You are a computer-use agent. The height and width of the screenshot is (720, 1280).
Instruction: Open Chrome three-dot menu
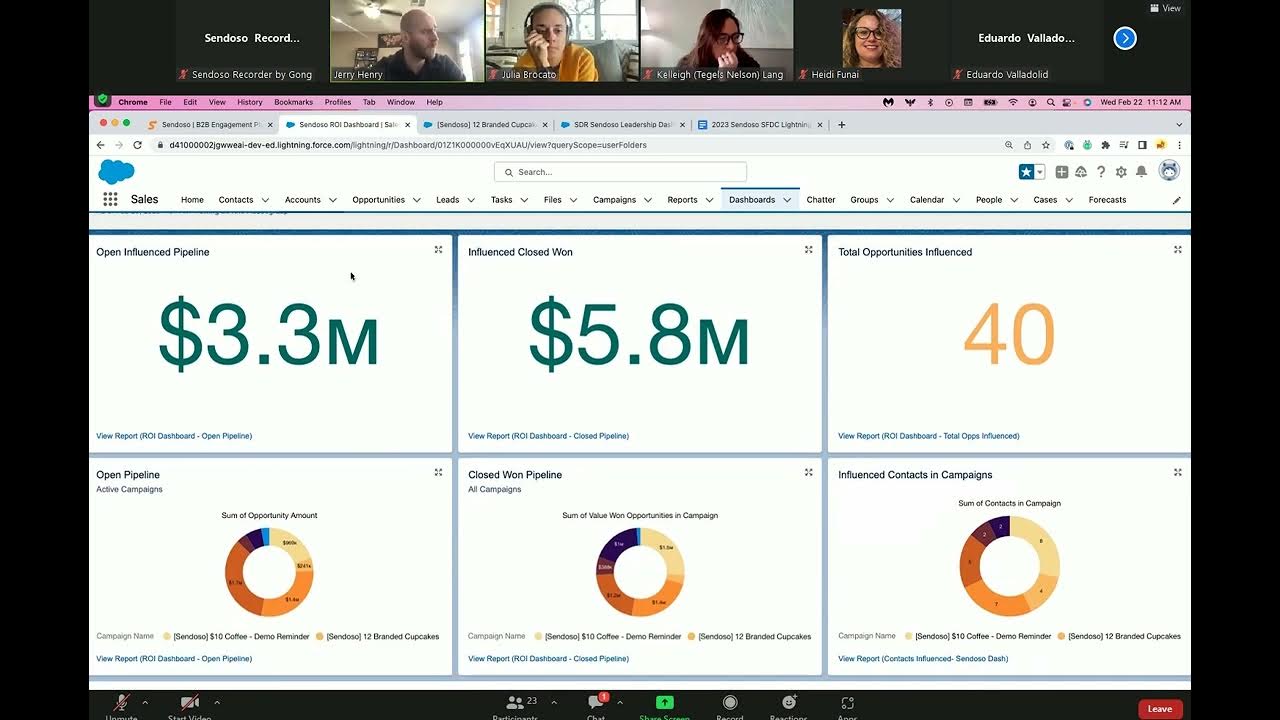[1179, 145]
